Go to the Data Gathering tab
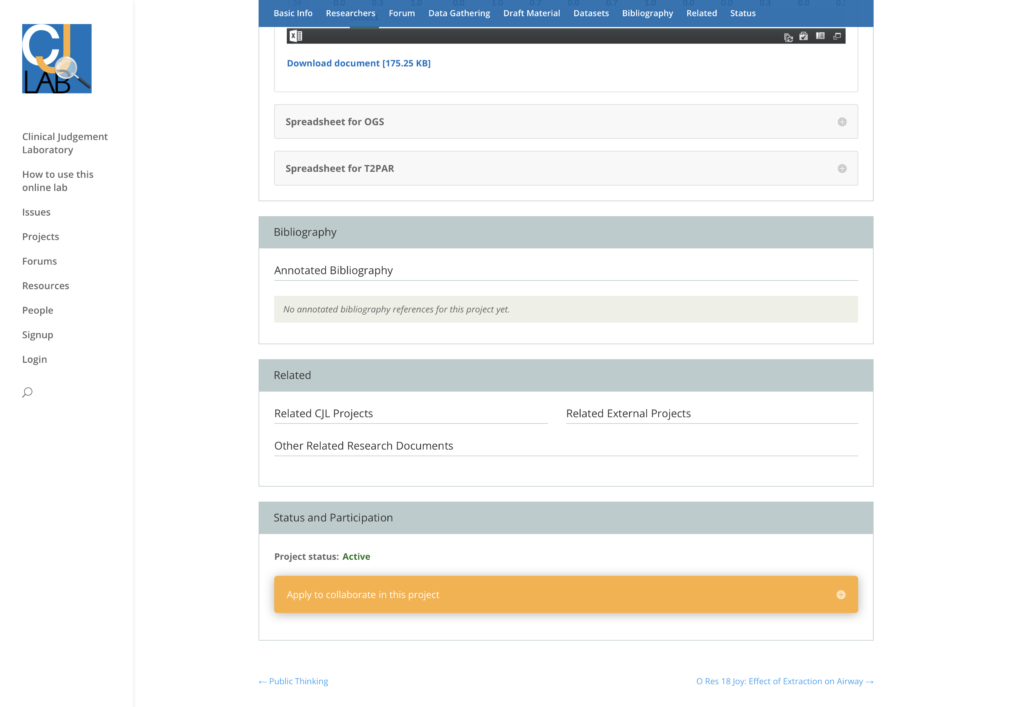 pyautogui.click(x=459, y=13)
